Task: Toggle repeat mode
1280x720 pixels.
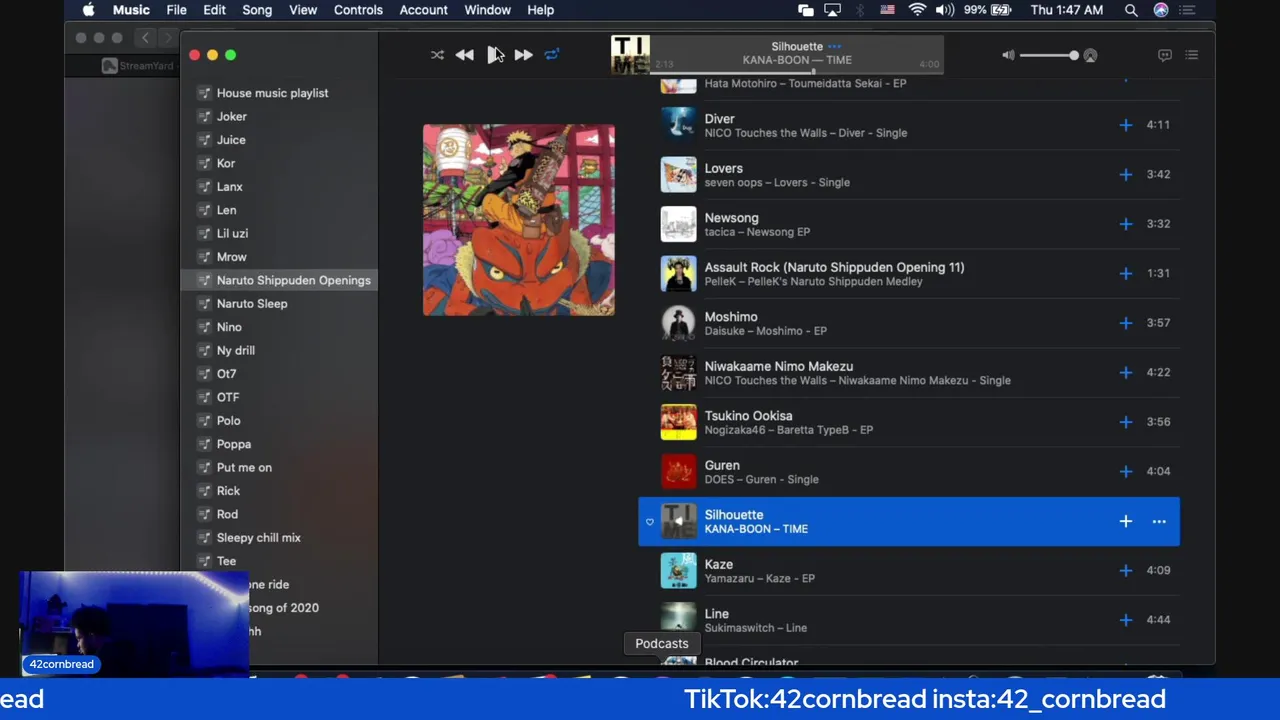Action: pyautogui.click(x=551, y=55)
